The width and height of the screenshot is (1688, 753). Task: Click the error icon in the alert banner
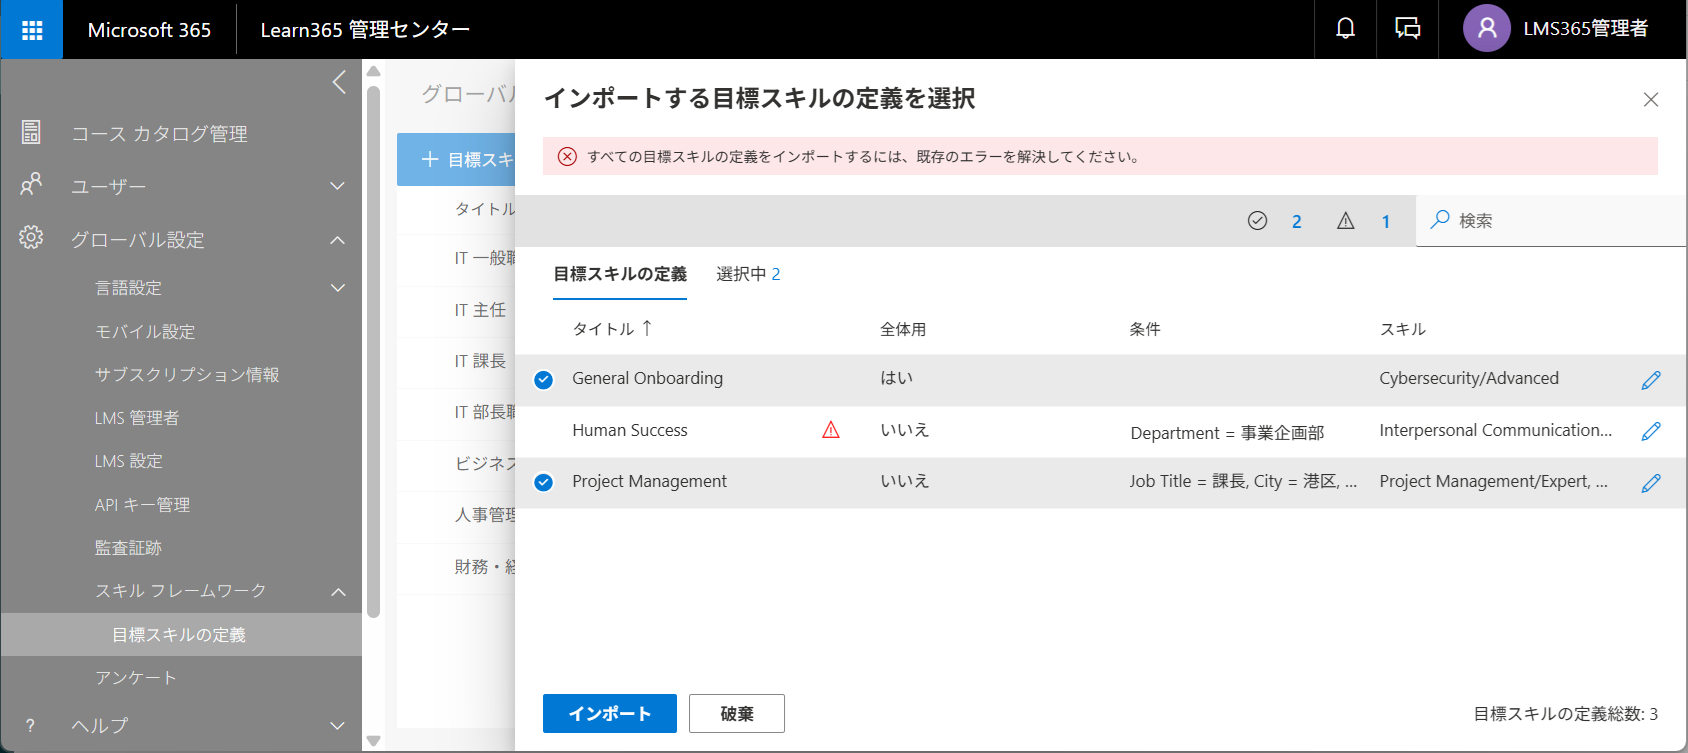click(567, 157)
